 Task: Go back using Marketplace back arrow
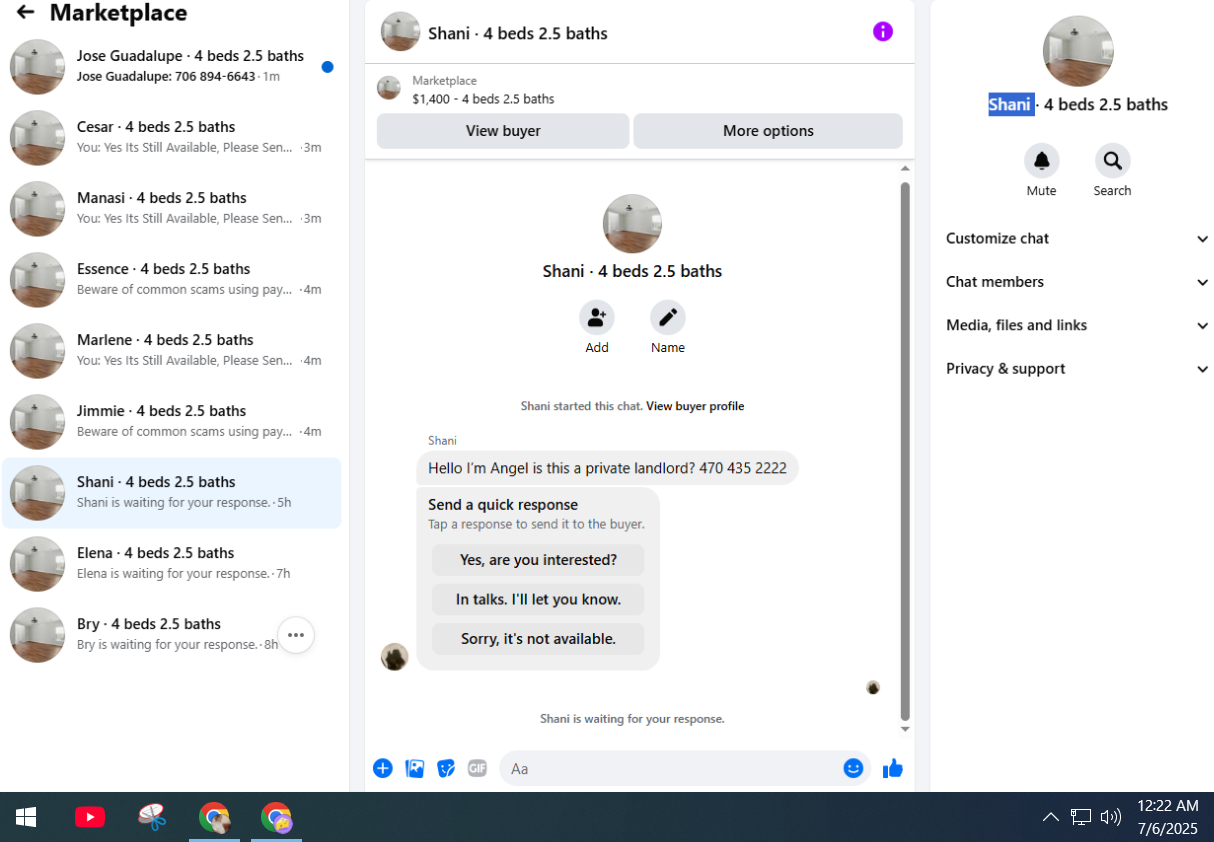(25, 13)
